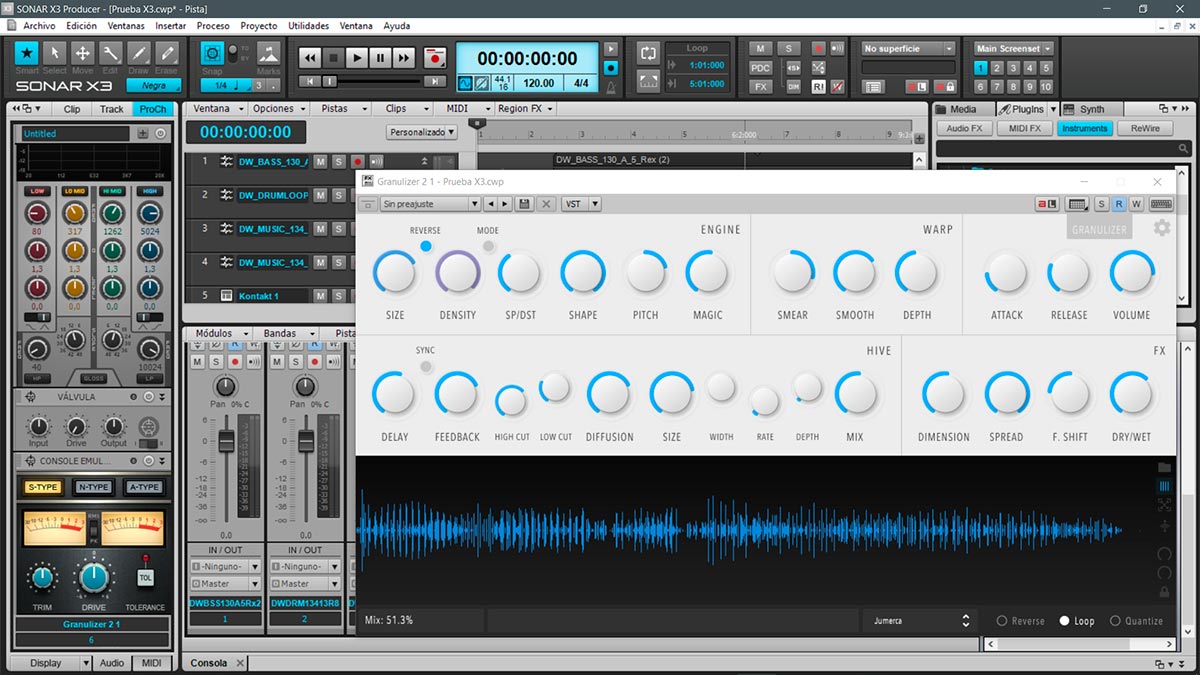Open the Marks tool
The image size is (1200, 675).
pyautogui.click(x=268, y=53)
